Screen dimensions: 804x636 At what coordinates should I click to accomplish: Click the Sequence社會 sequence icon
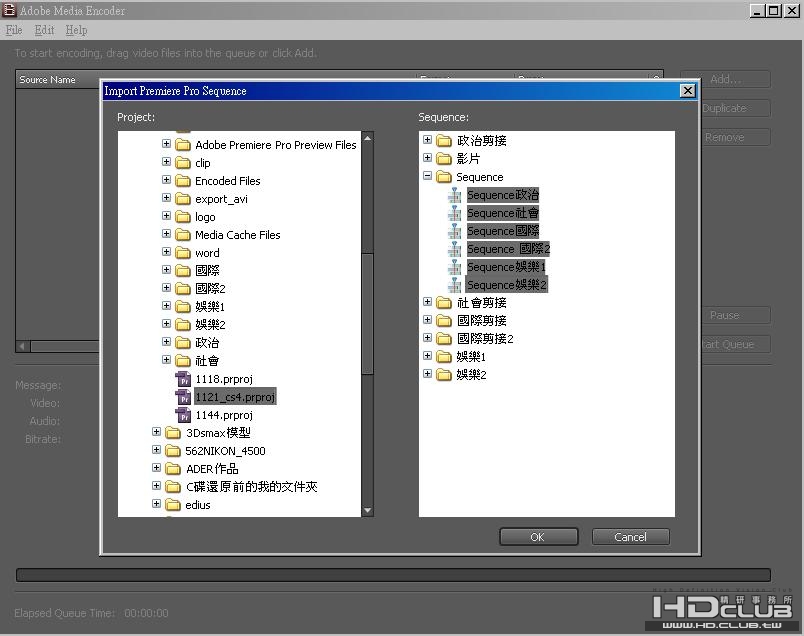454,213
